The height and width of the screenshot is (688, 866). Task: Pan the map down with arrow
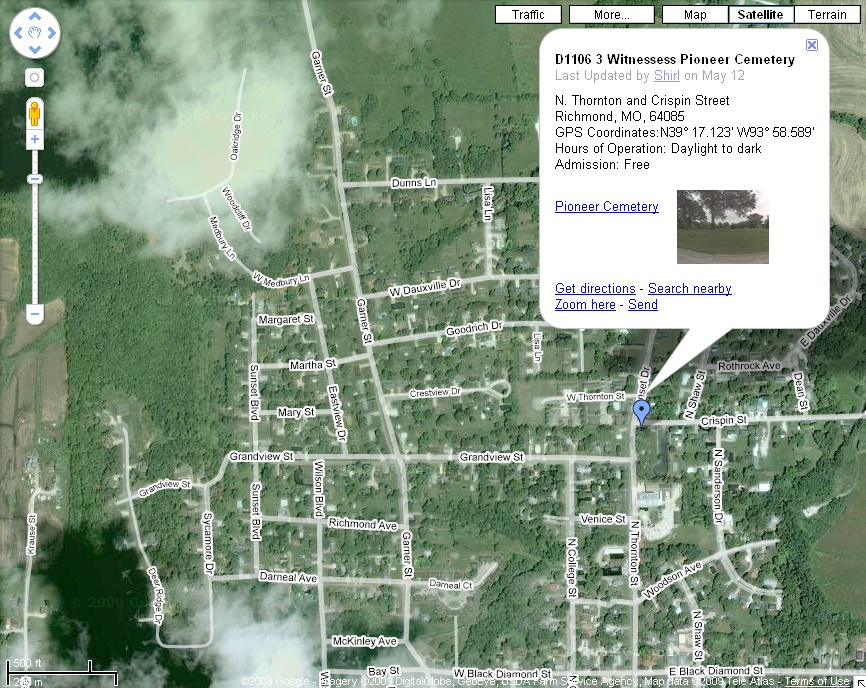(35, 52)
